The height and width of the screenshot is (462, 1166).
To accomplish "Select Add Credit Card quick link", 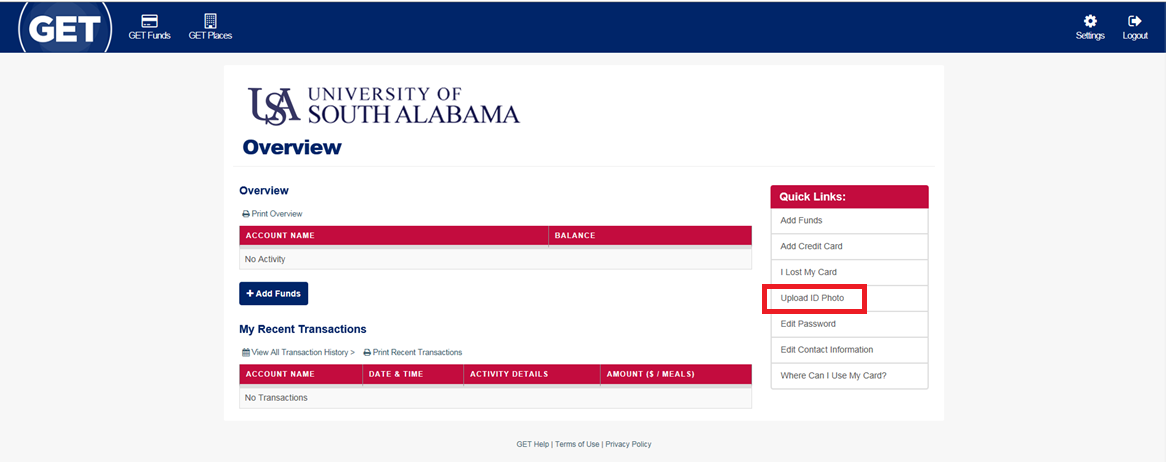I will pyautogui.click(x=849, y=246).
